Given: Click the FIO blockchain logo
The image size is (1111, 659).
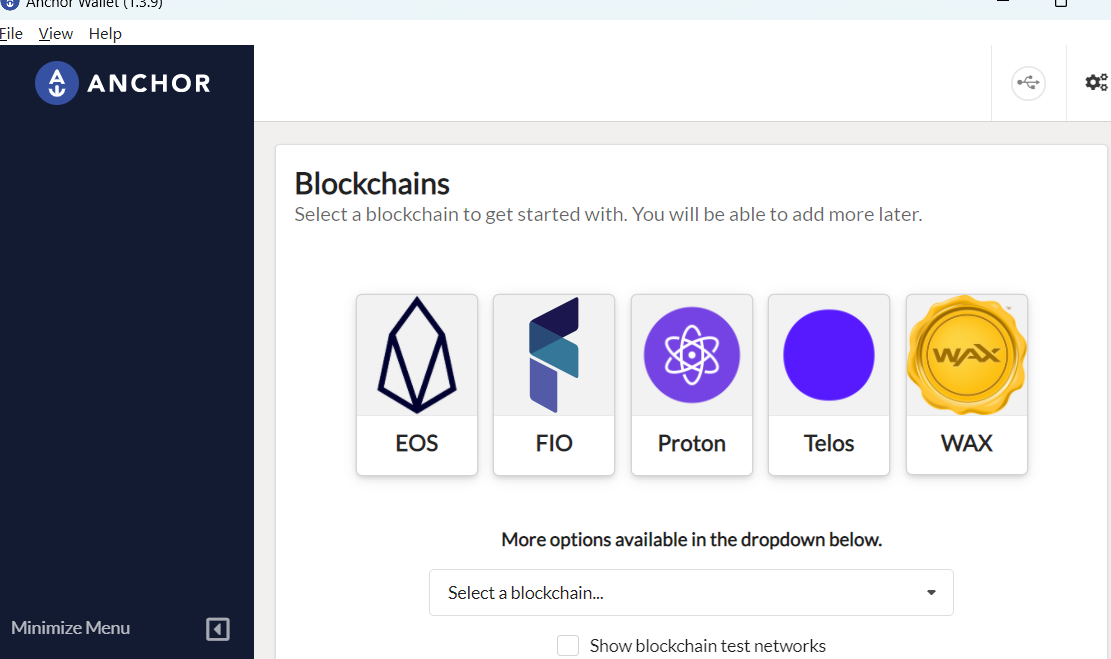Looking at the screenshot, I should pyautogui.click(x=553, y=355).
